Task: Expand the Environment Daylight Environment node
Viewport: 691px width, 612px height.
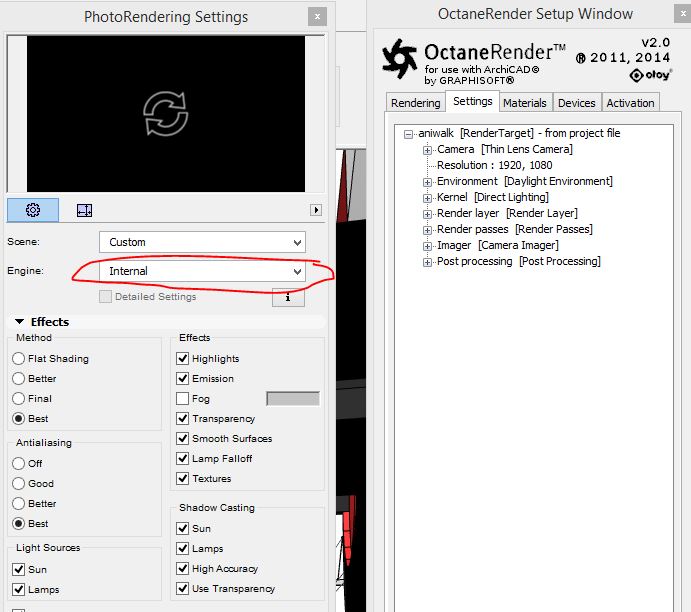Action: (427, 182)
